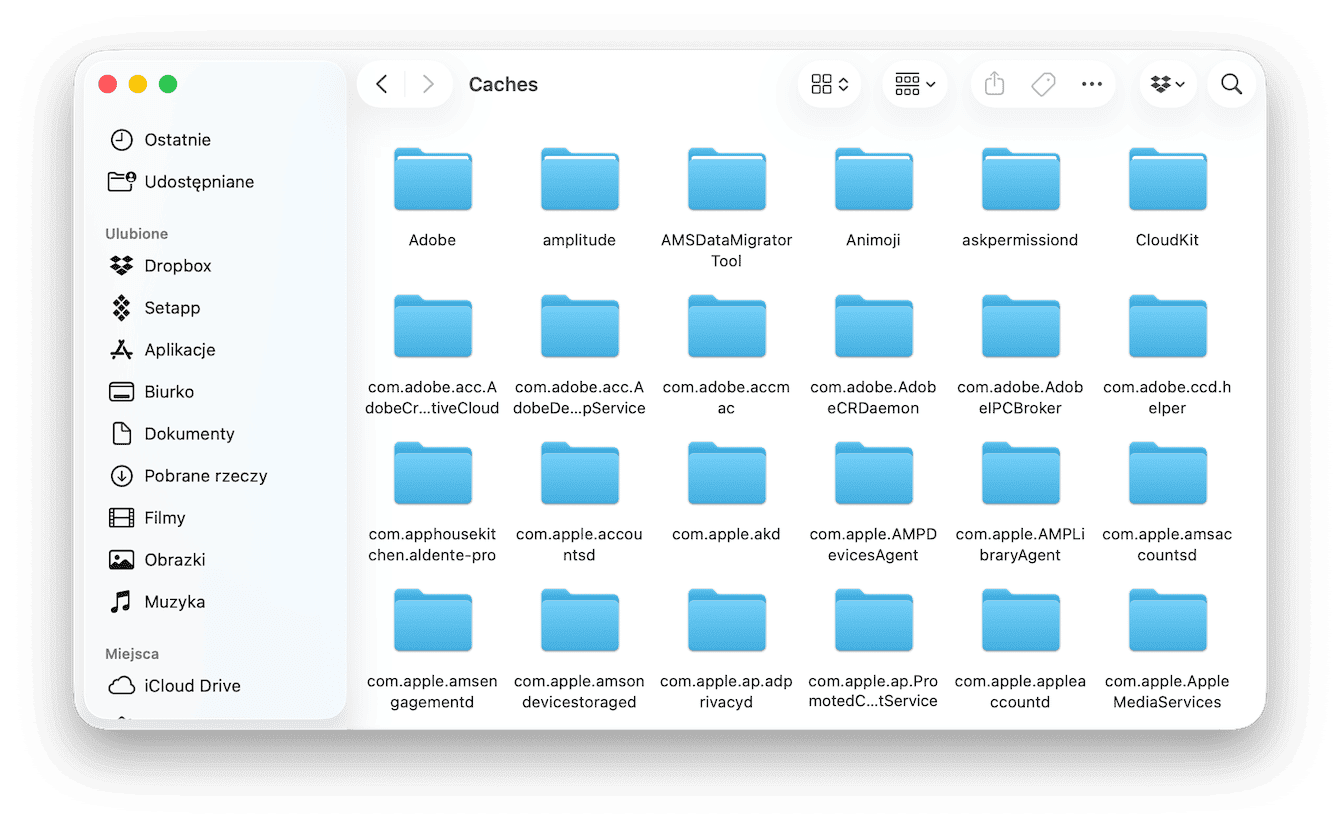Viewport: 1340px width, 827px height.
Task: Open Dokumenty in the sidebar
Action: (x=171, y=434)
